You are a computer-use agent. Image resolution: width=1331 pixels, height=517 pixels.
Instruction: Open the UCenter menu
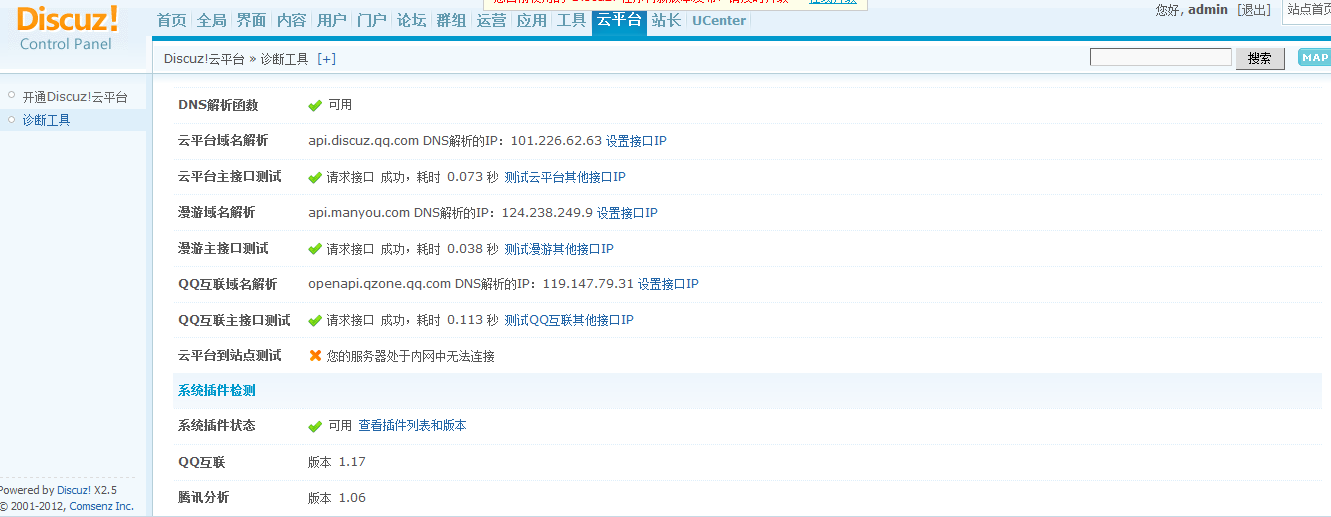click(x=719, y=20)
